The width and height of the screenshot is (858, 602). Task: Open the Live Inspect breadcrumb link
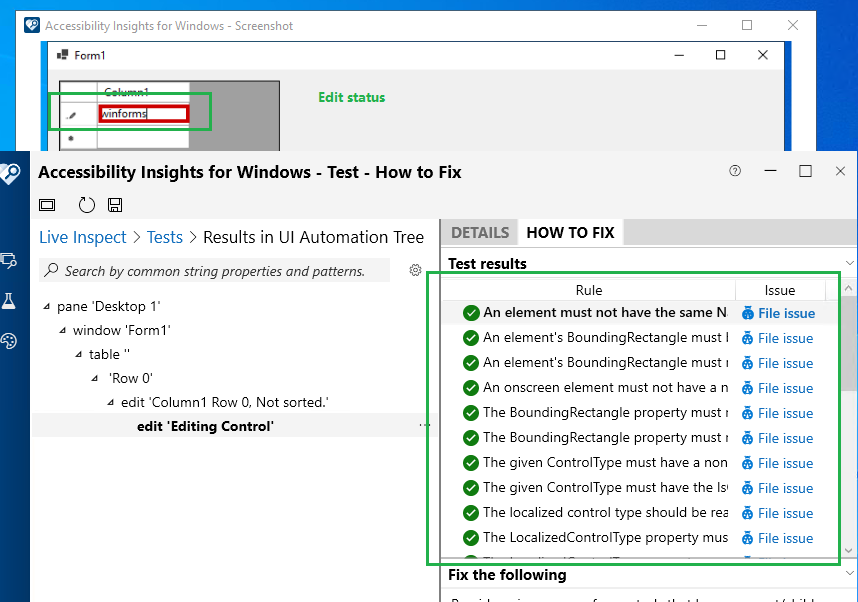(x=83, y=237)
